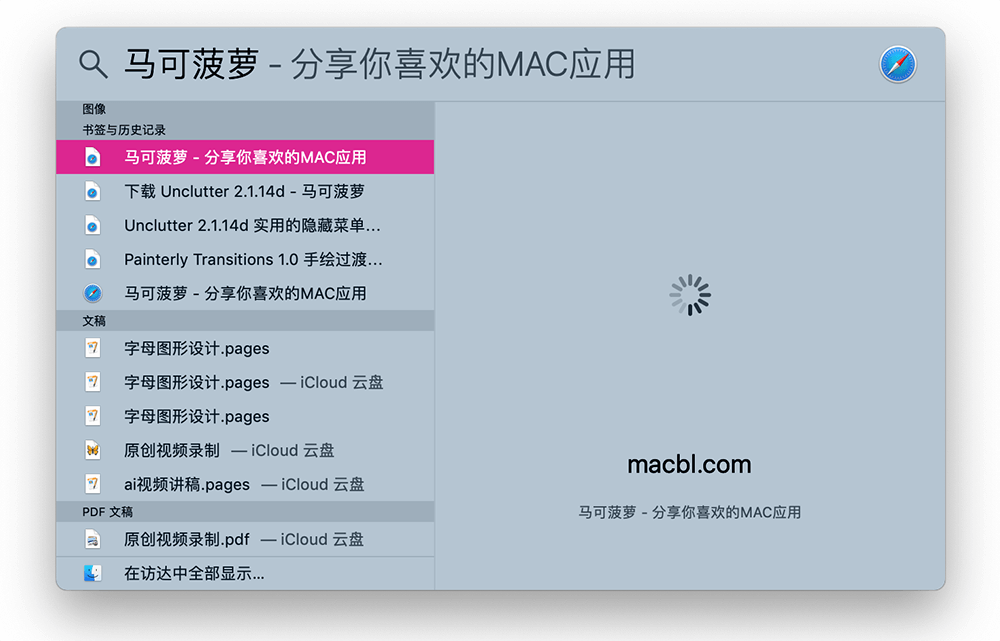The image size is (1000, 641).
Task: Open 下载 Unclutter 2.1.14d - 马可菠萝 result
Action: [245, 191]
